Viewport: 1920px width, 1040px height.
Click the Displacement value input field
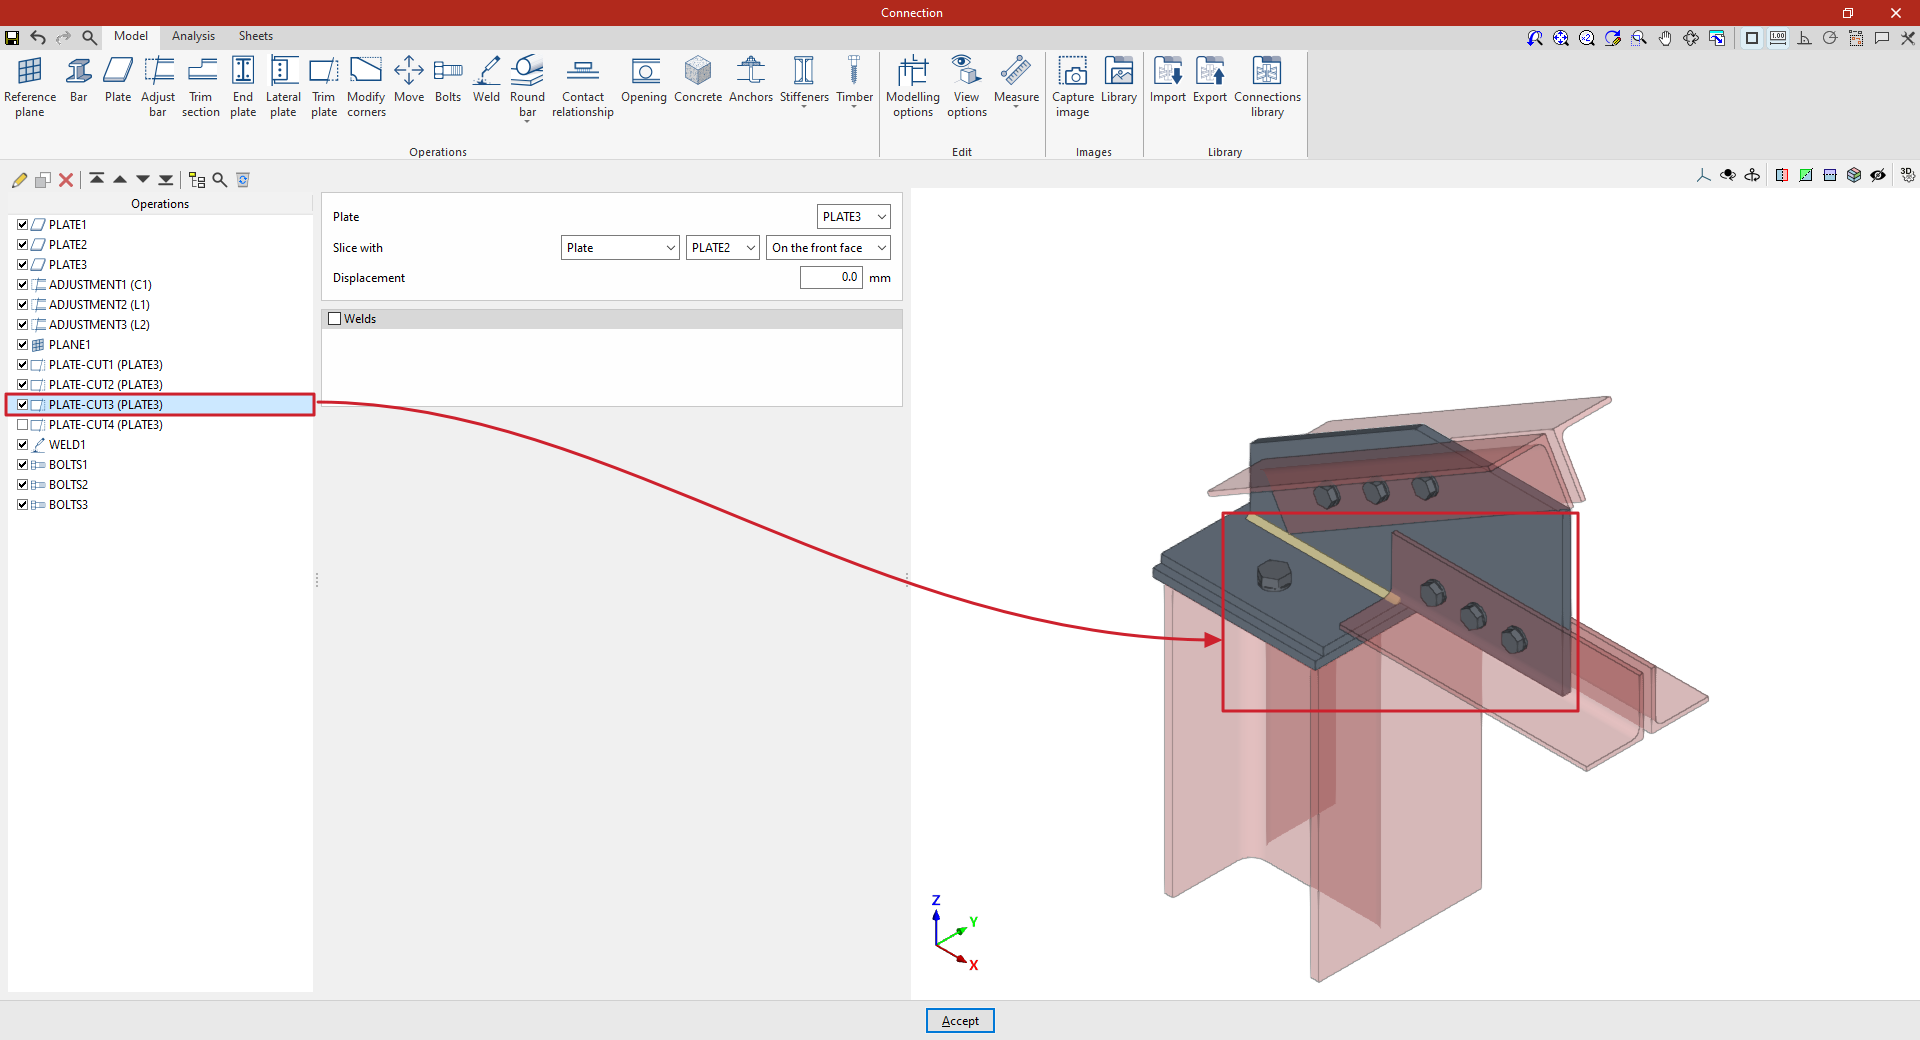point(830,278)
